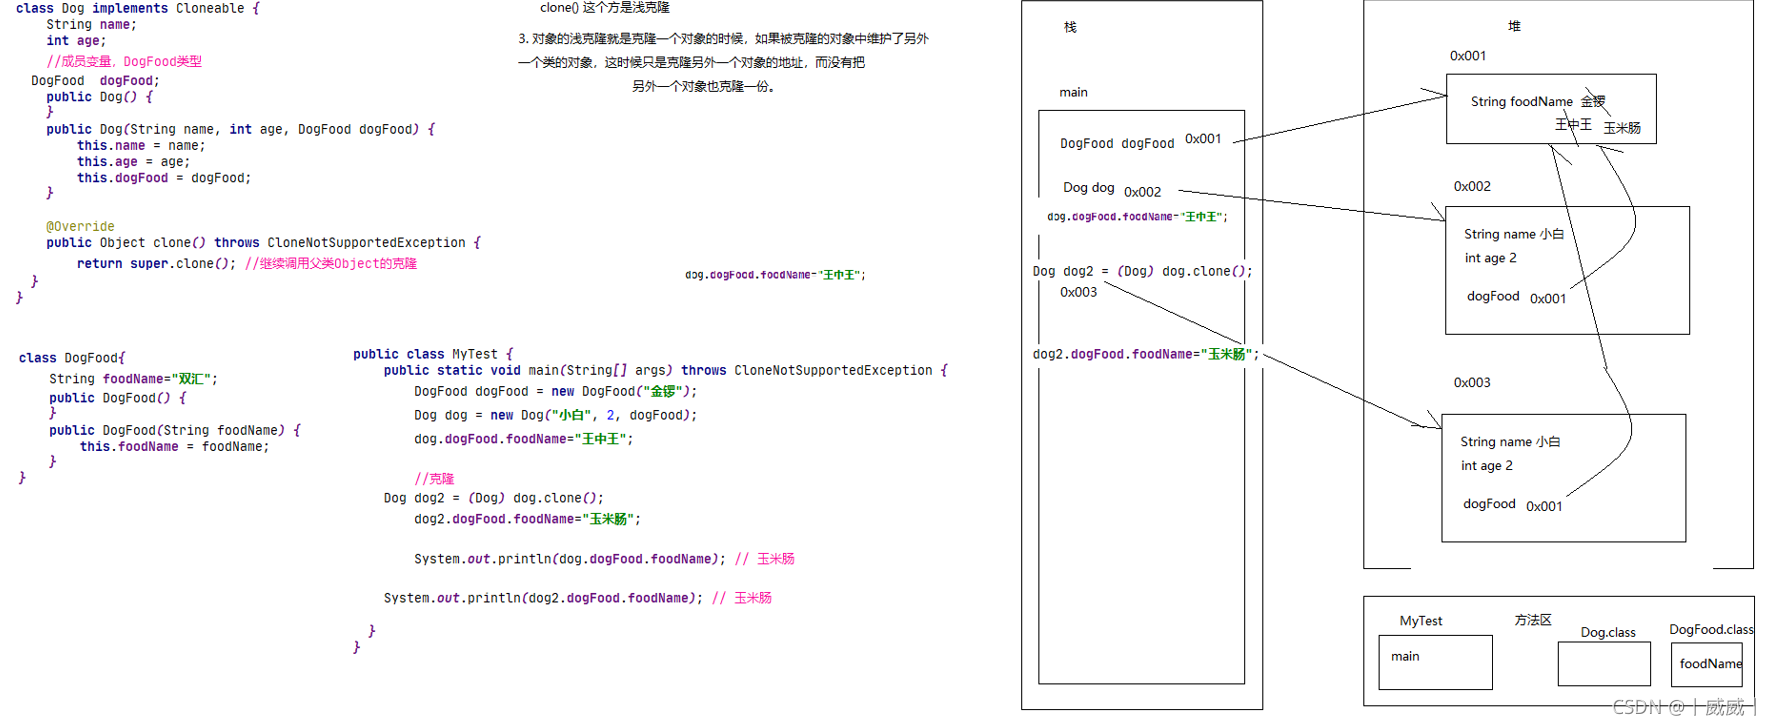
Task: Click the pink '//克隆' comment in MyTest
Action: click(x=434, y=479)
